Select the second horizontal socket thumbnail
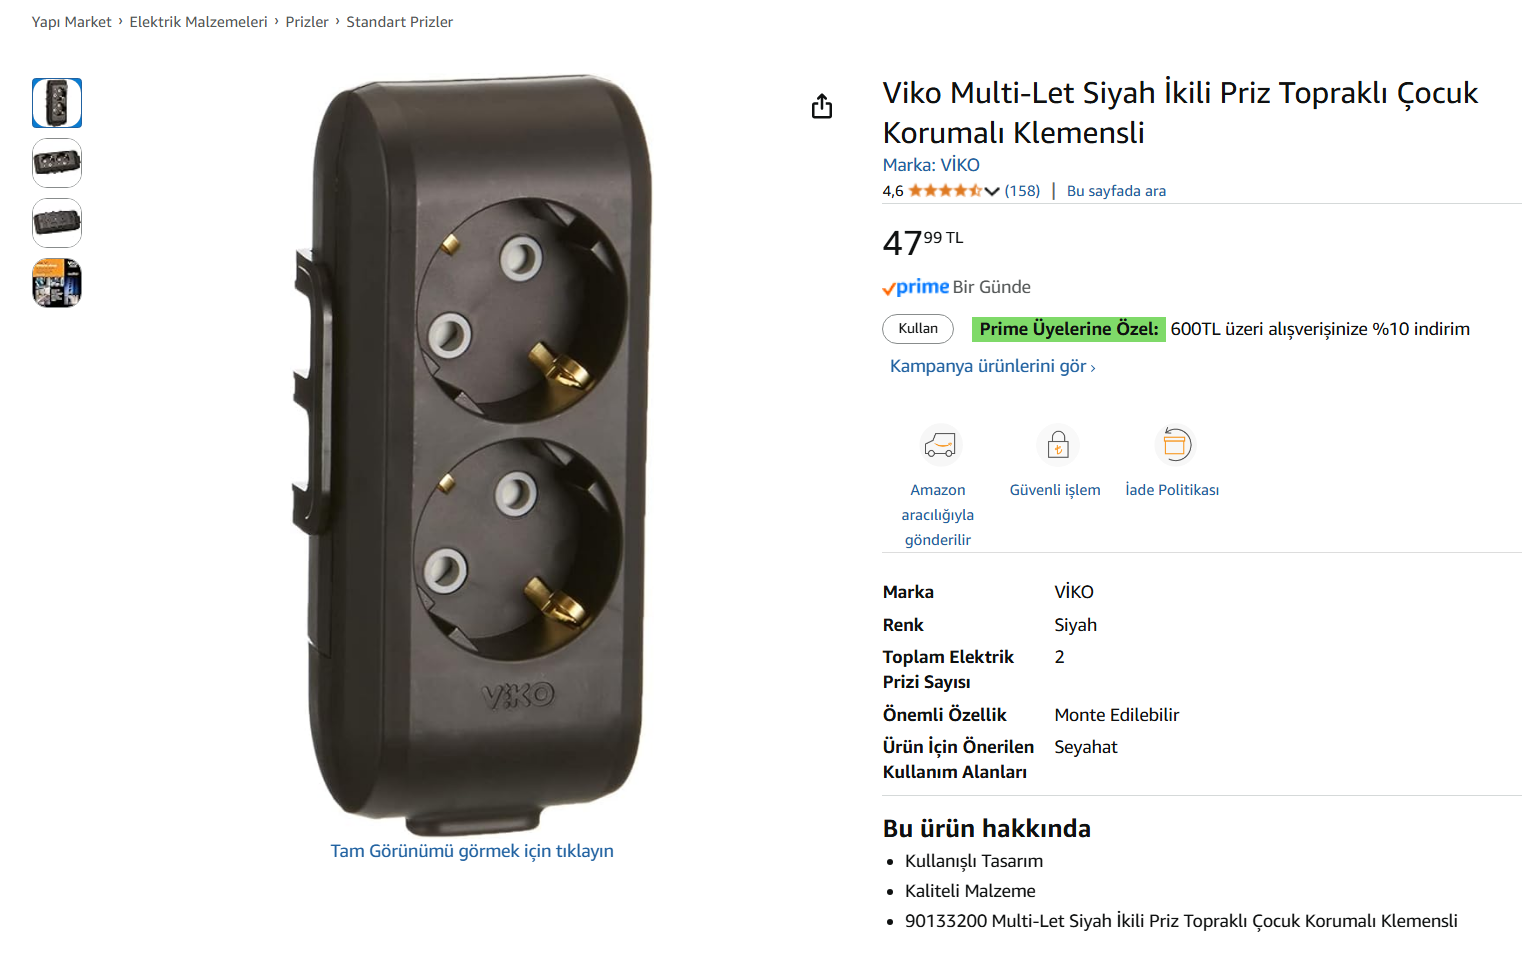The width and height of the screenshot is (1522, 953). coord(57,163)
